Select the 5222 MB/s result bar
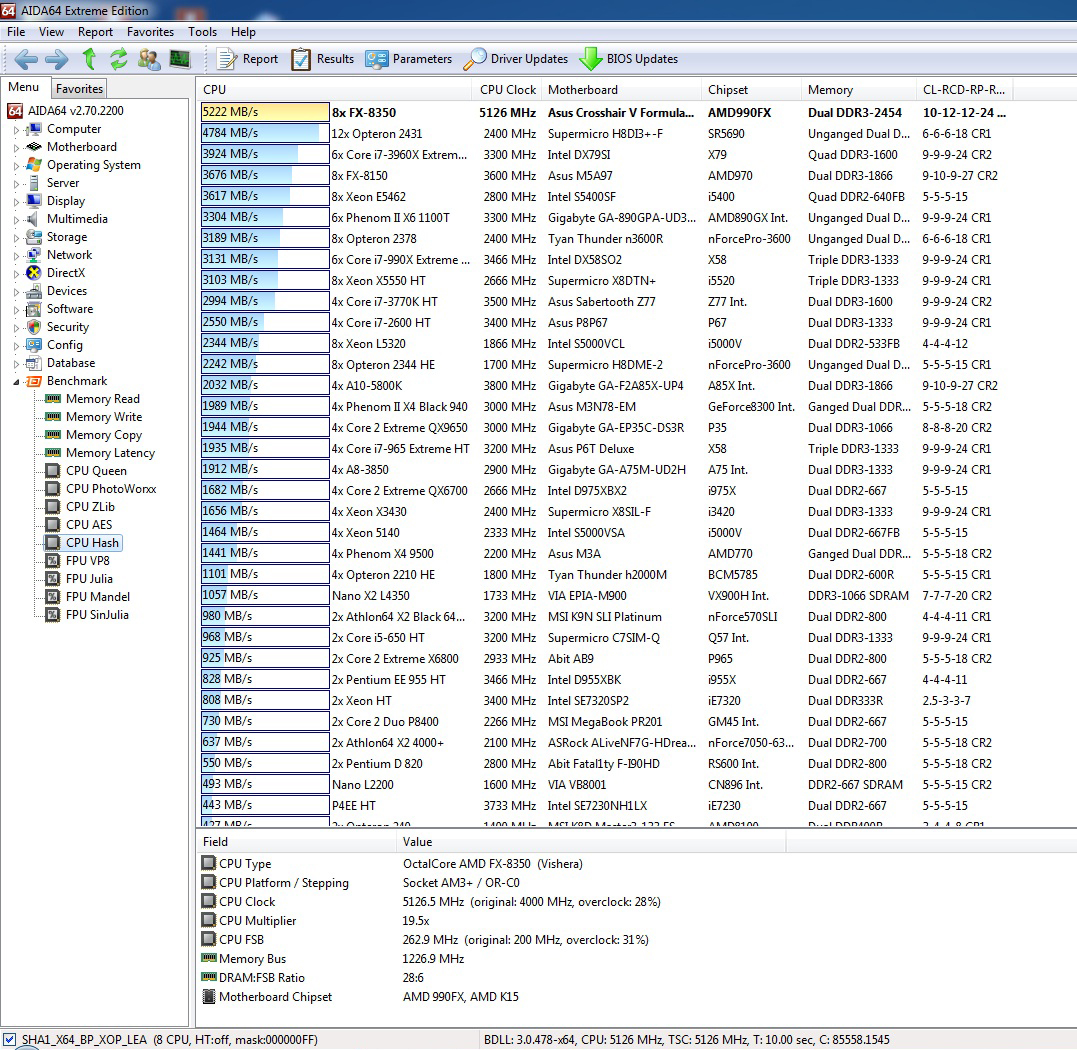This screenshot has height=1050, width=1077. tap(265, 112)
